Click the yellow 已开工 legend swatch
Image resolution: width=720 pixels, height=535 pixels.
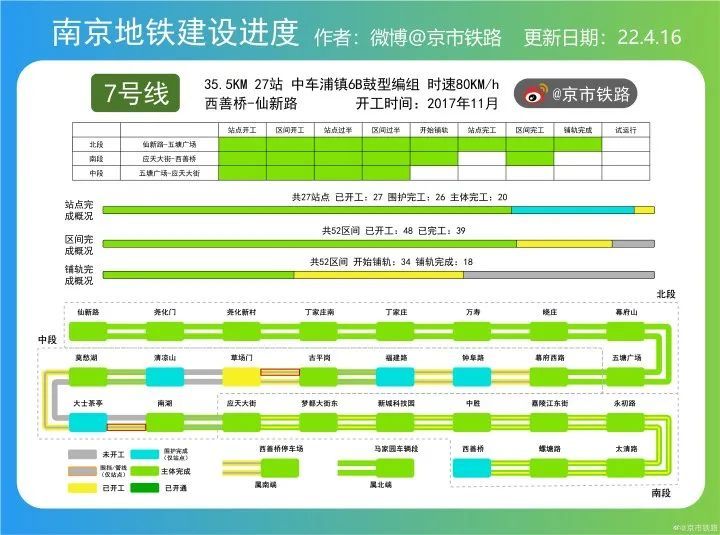tap(82, 488)
